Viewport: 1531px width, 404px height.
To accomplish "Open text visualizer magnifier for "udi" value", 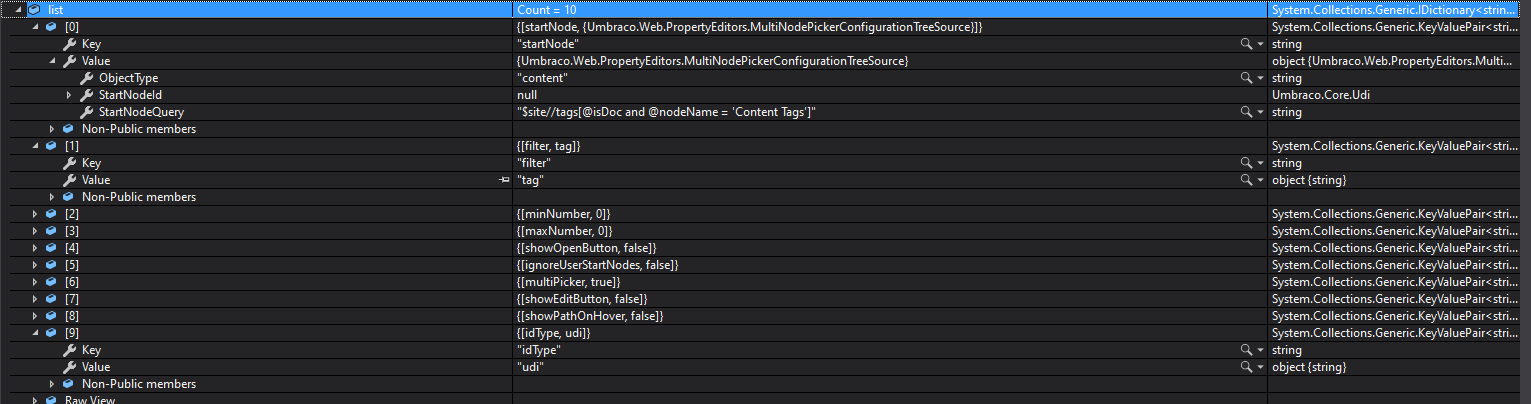I will click(x=1245, y=367).
